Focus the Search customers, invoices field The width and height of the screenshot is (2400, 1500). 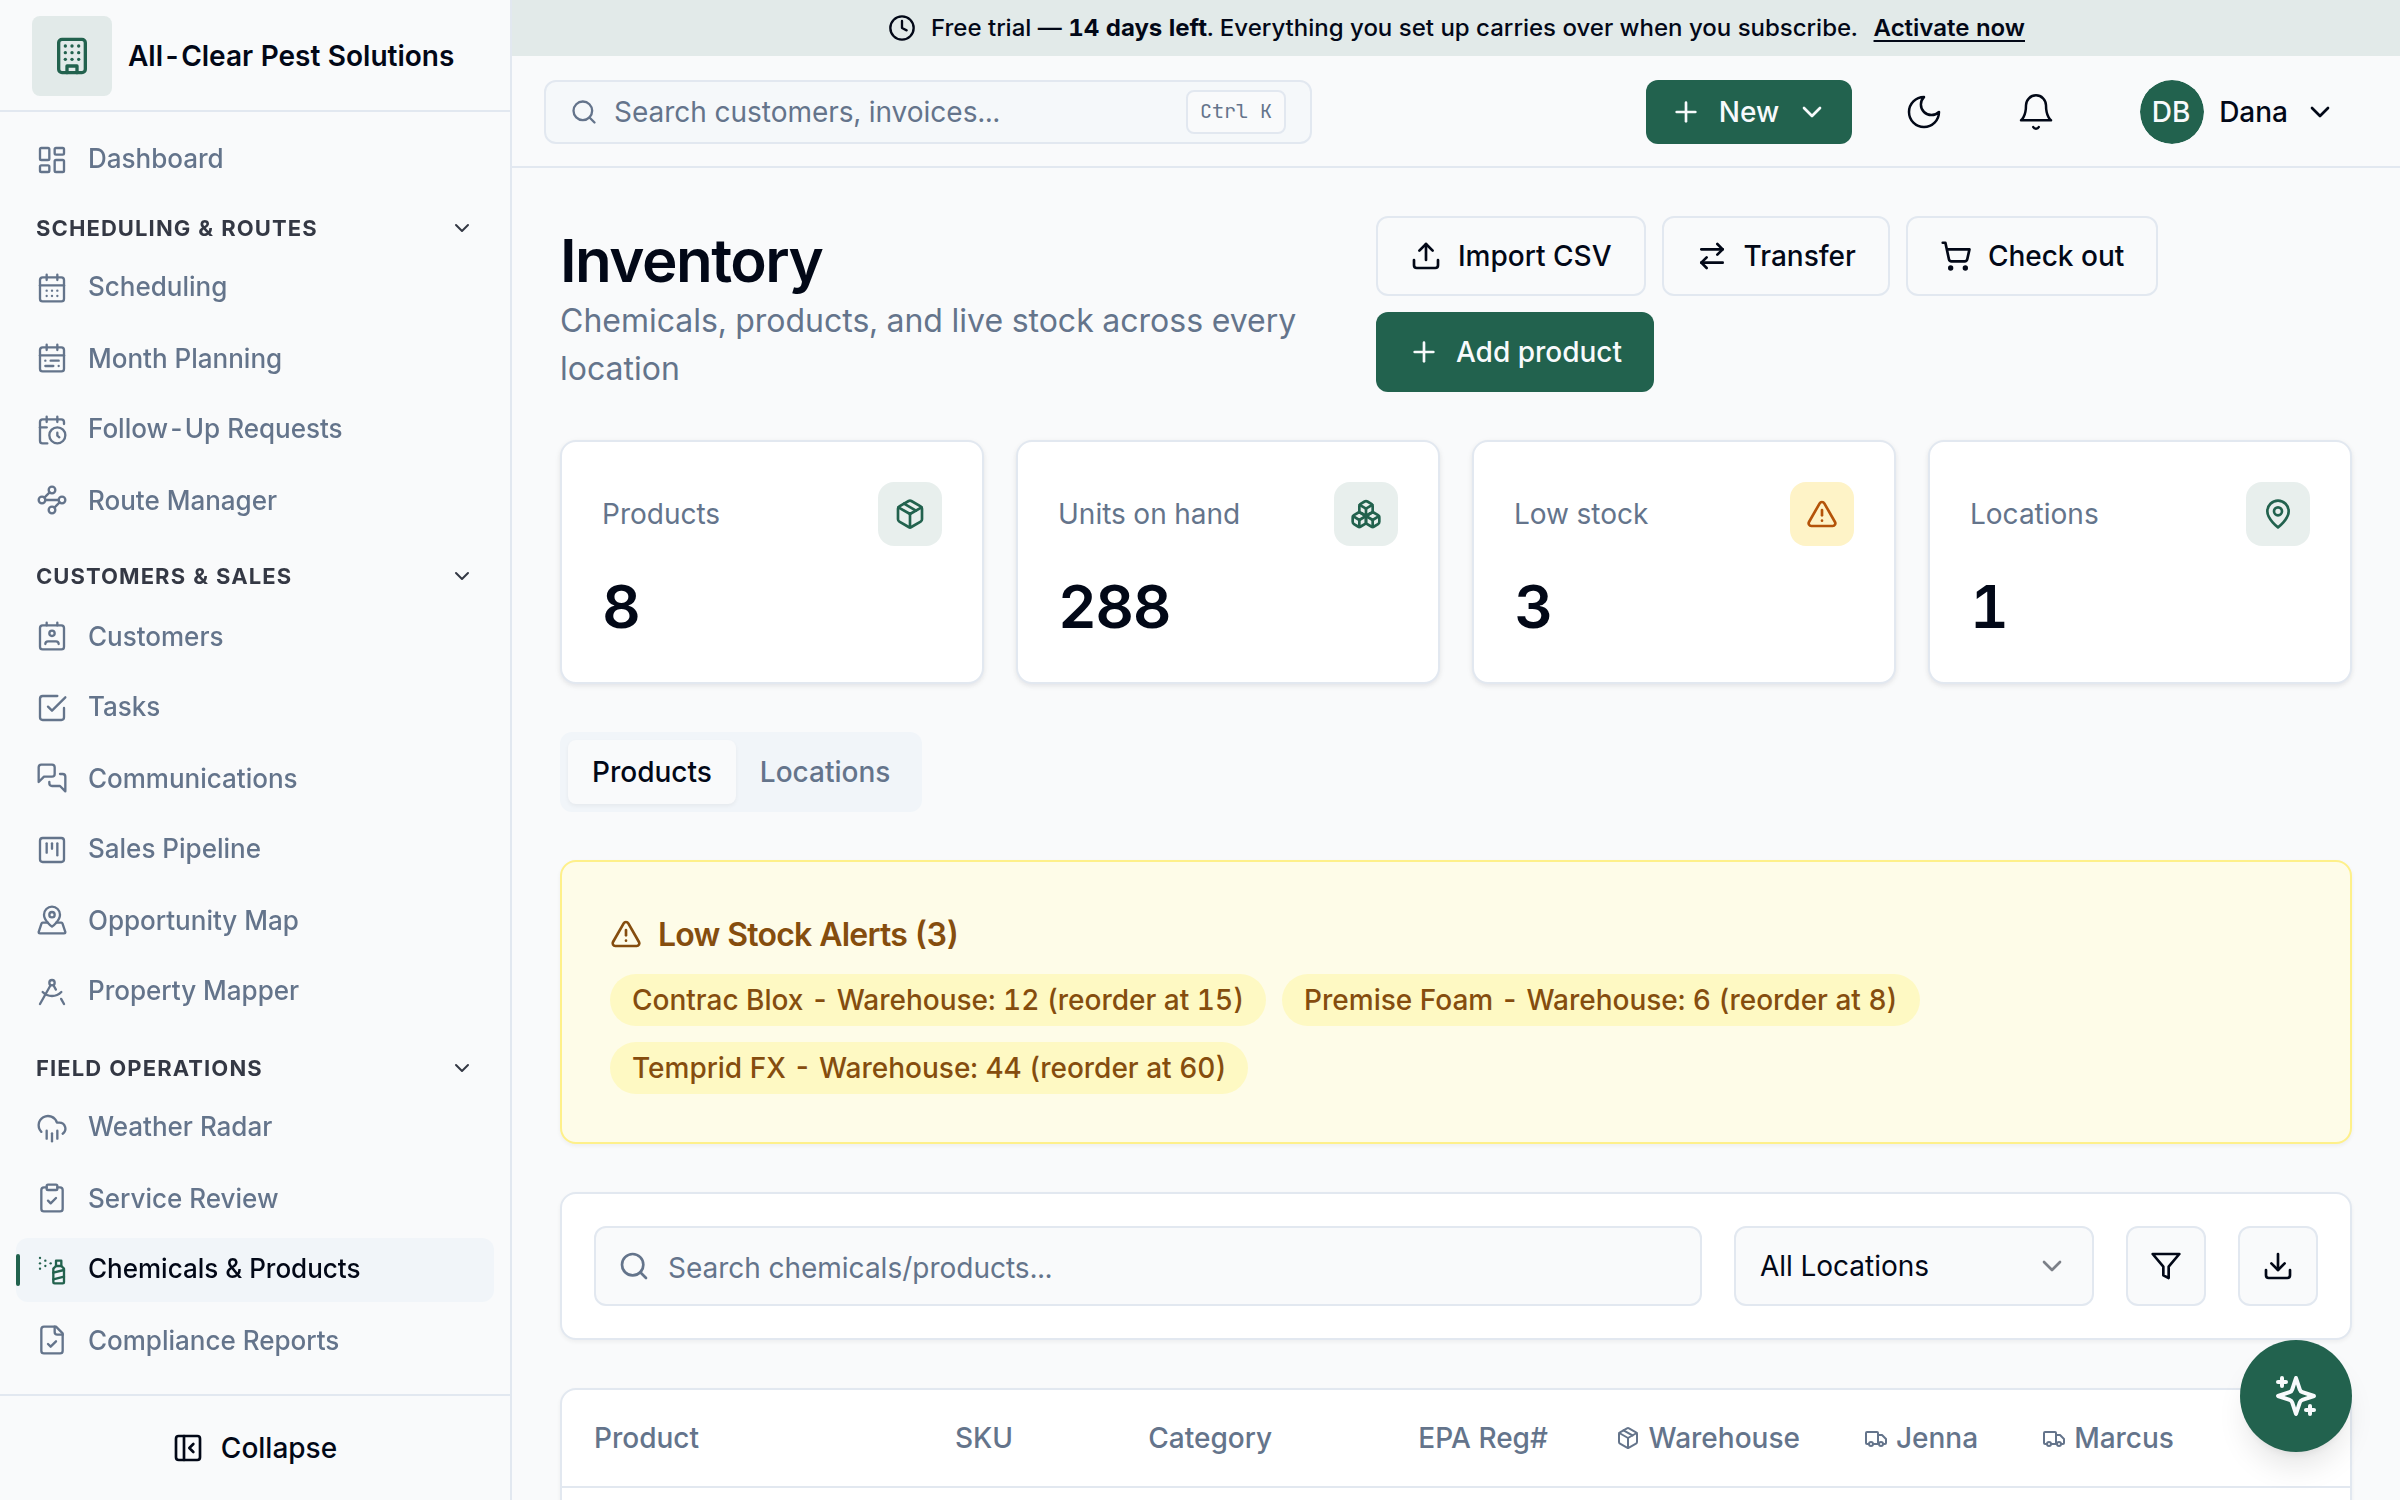[x=927, y=112]
